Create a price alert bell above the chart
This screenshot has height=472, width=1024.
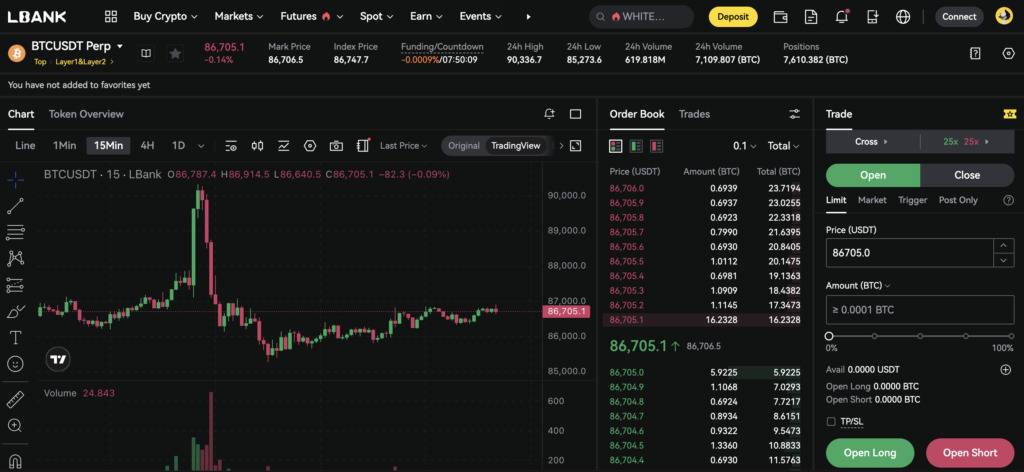tap(549, 114)
